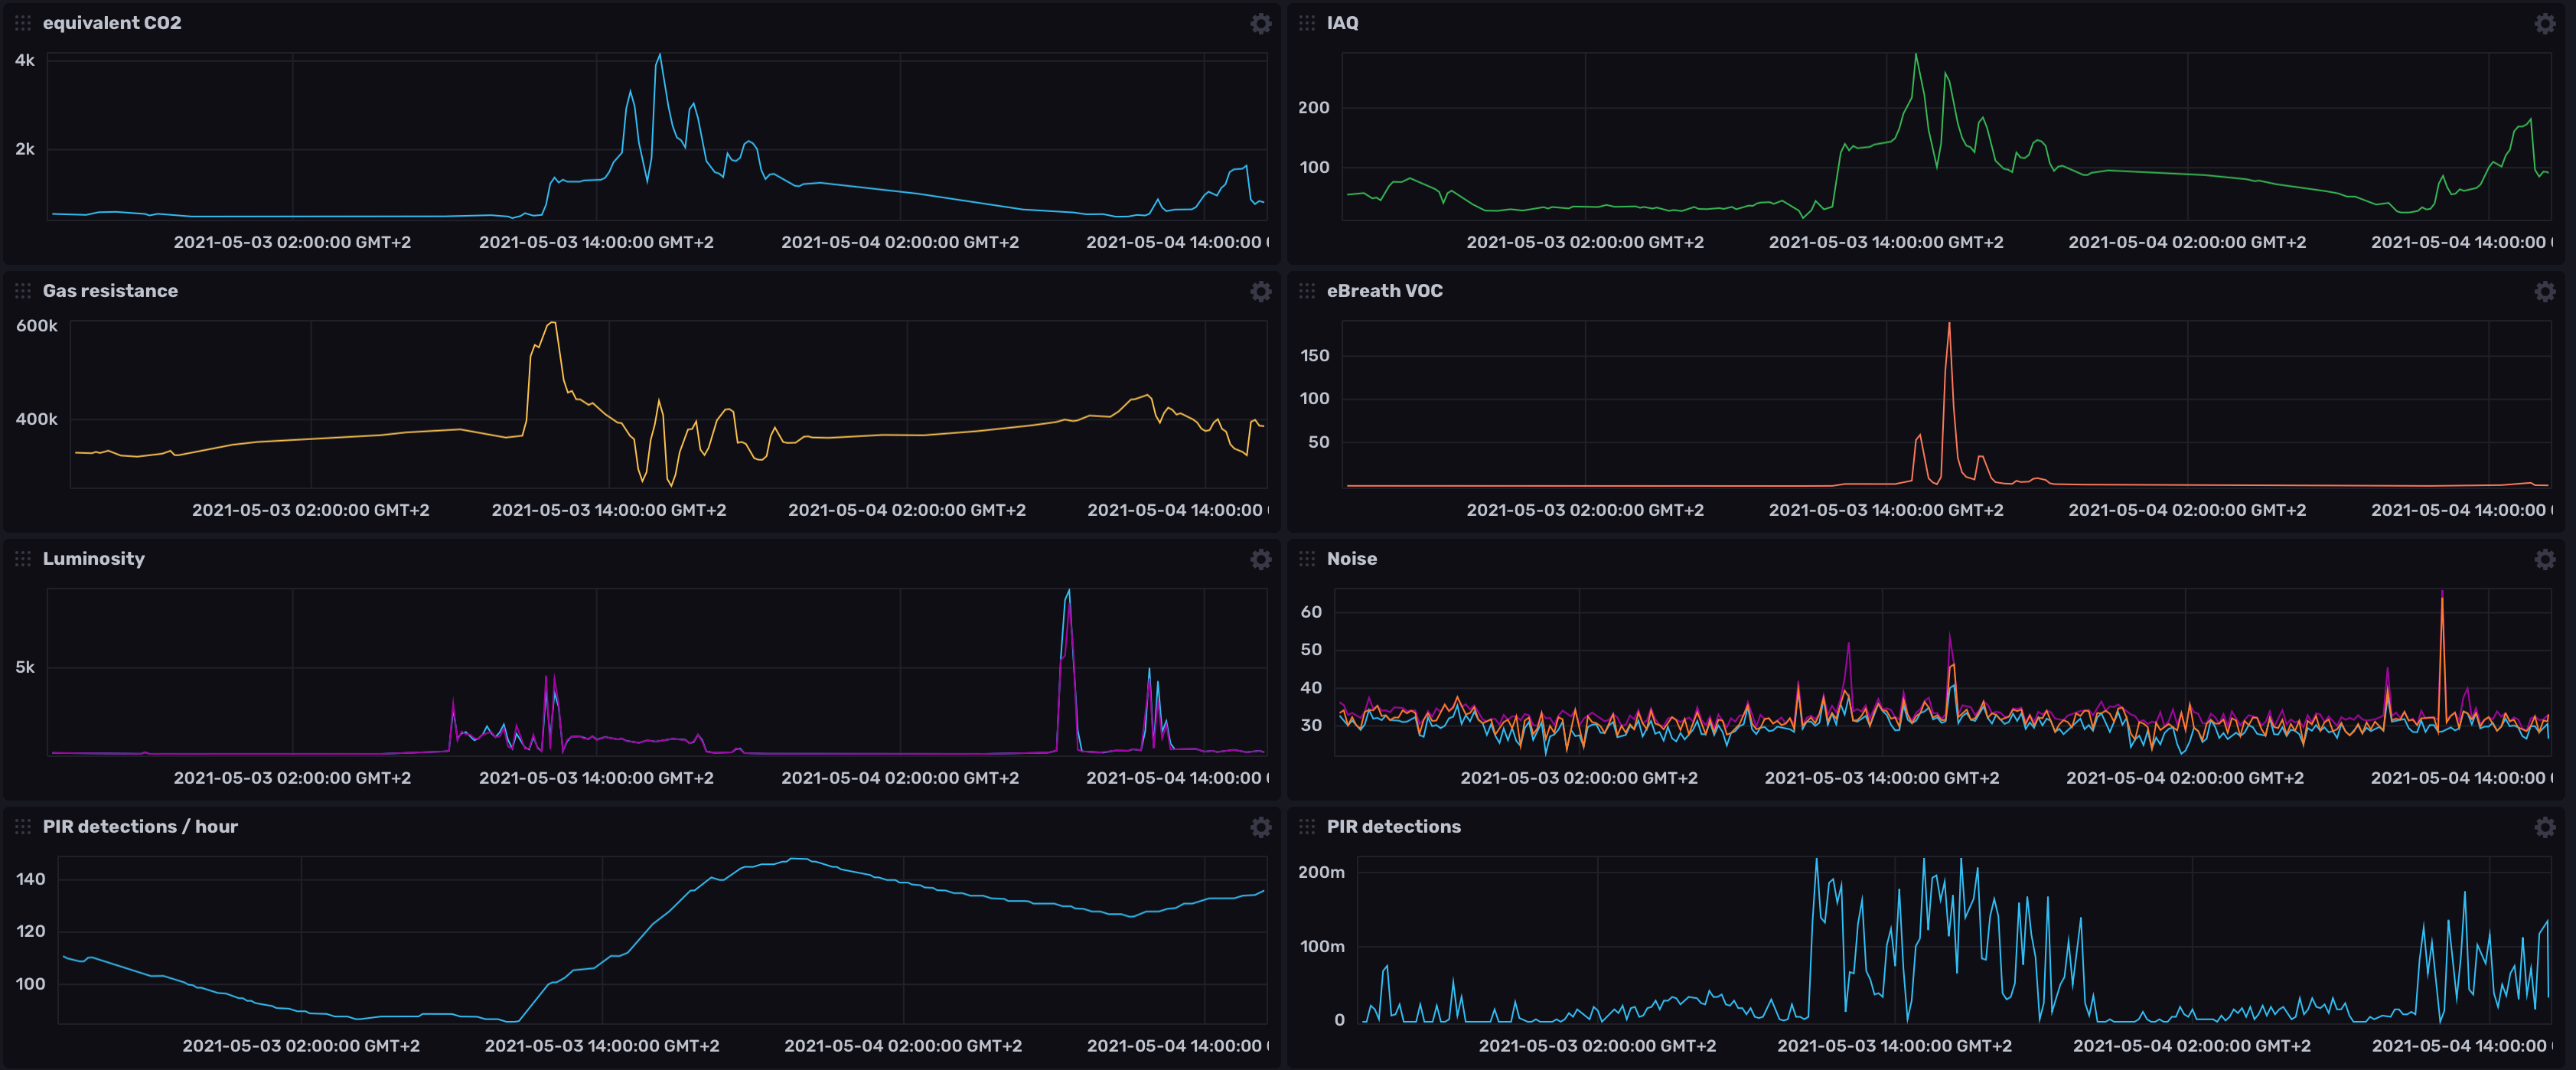2576x1070 pixels.
Task: Click 200m axis label in PIR detections panel
Action: pyautogui.click(x=1321, y=872)
